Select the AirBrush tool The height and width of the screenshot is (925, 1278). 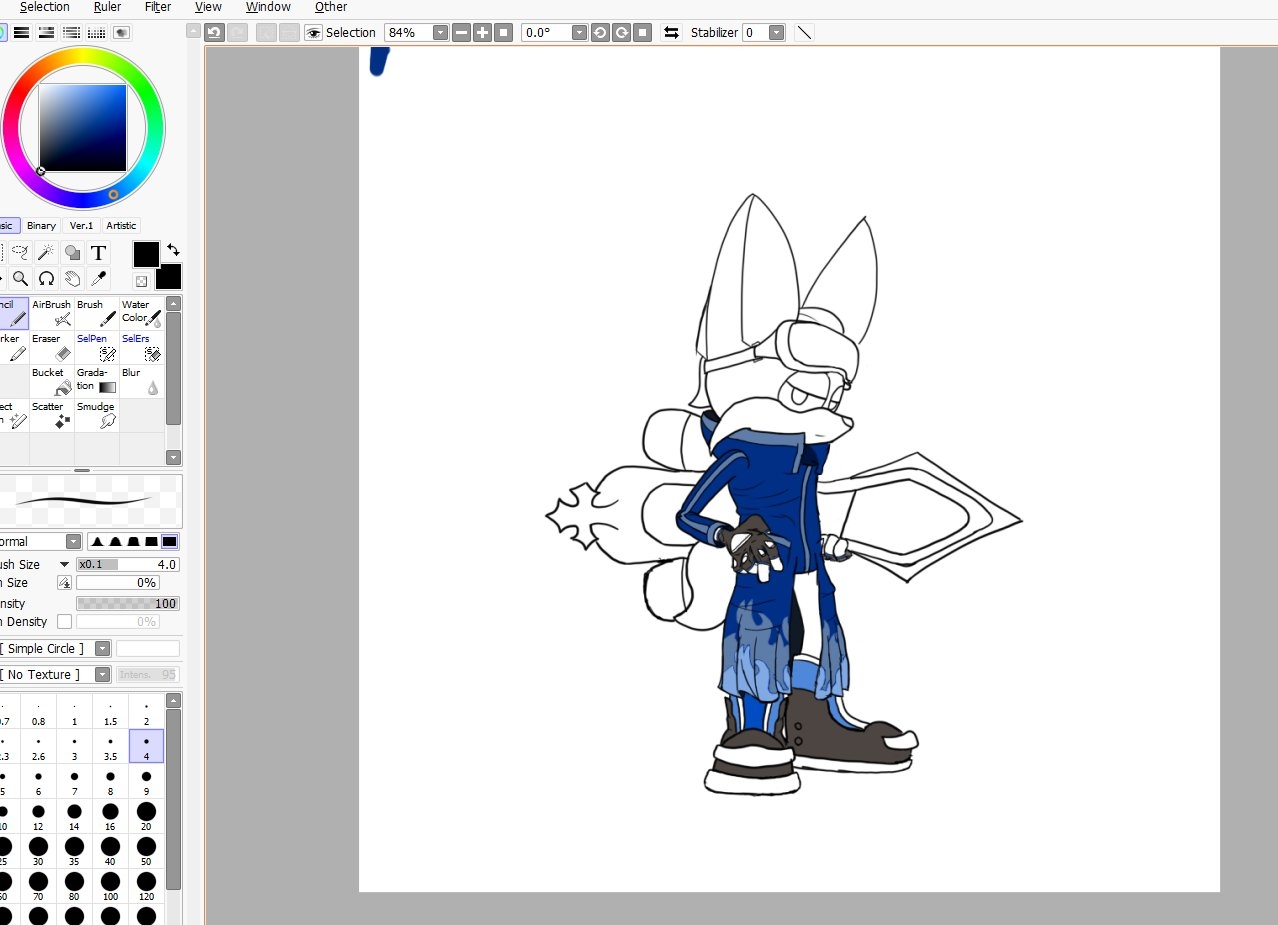[52, 313]
